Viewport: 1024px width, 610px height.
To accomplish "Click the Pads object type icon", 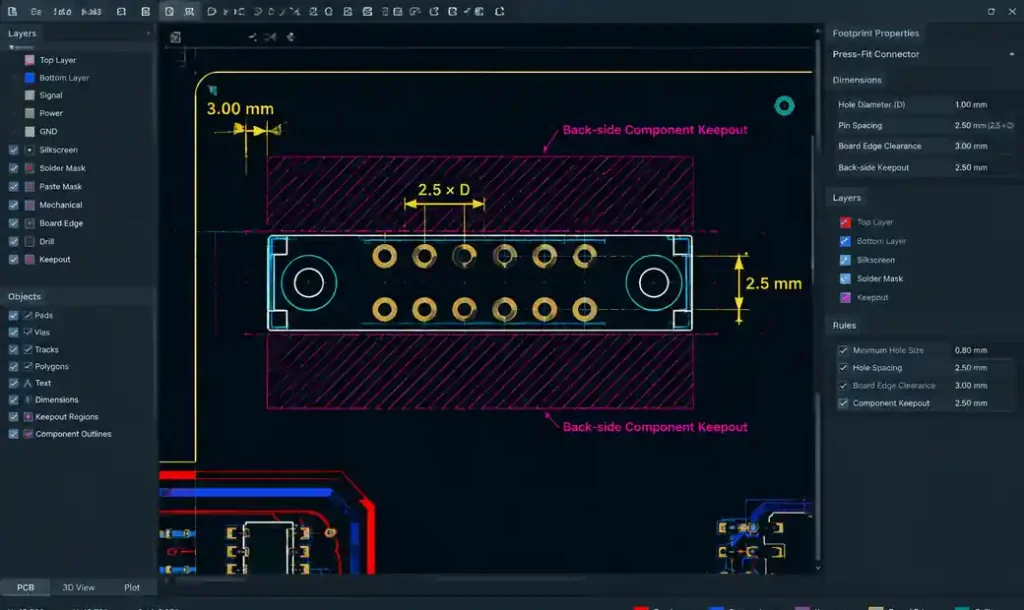I will click(28, 315).
